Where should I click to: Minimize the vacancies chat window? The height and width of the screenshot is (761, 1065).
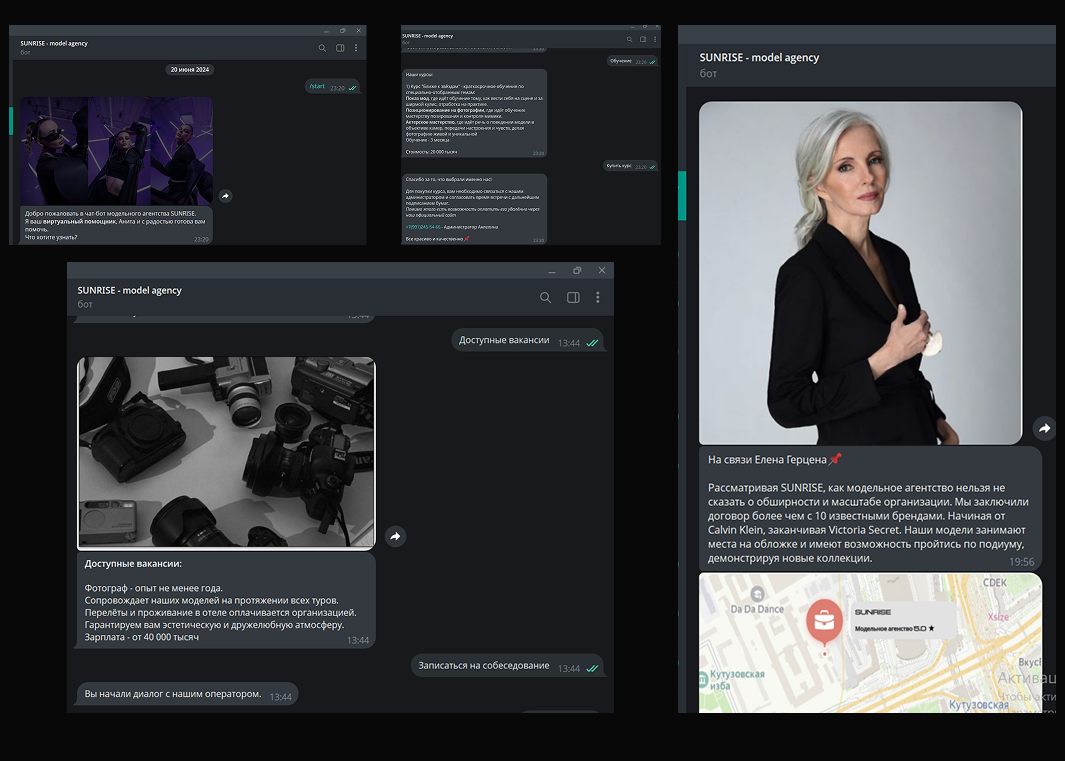coord(552,270)
